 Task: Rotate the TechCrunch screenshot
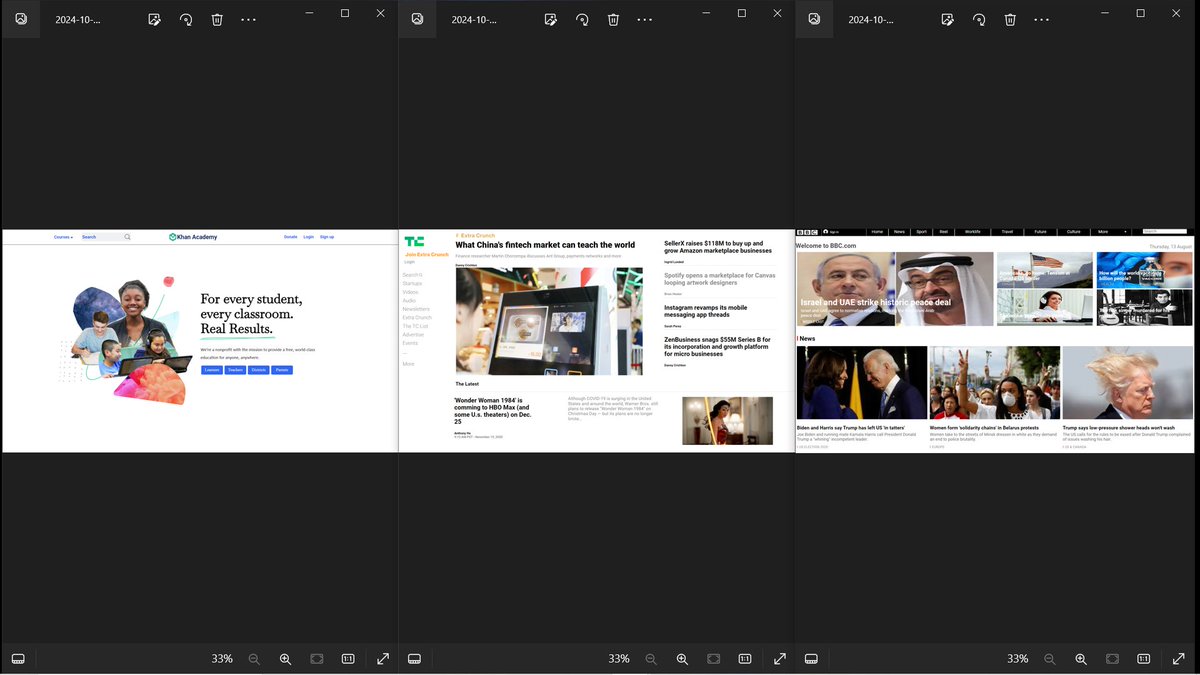point(582,19)
